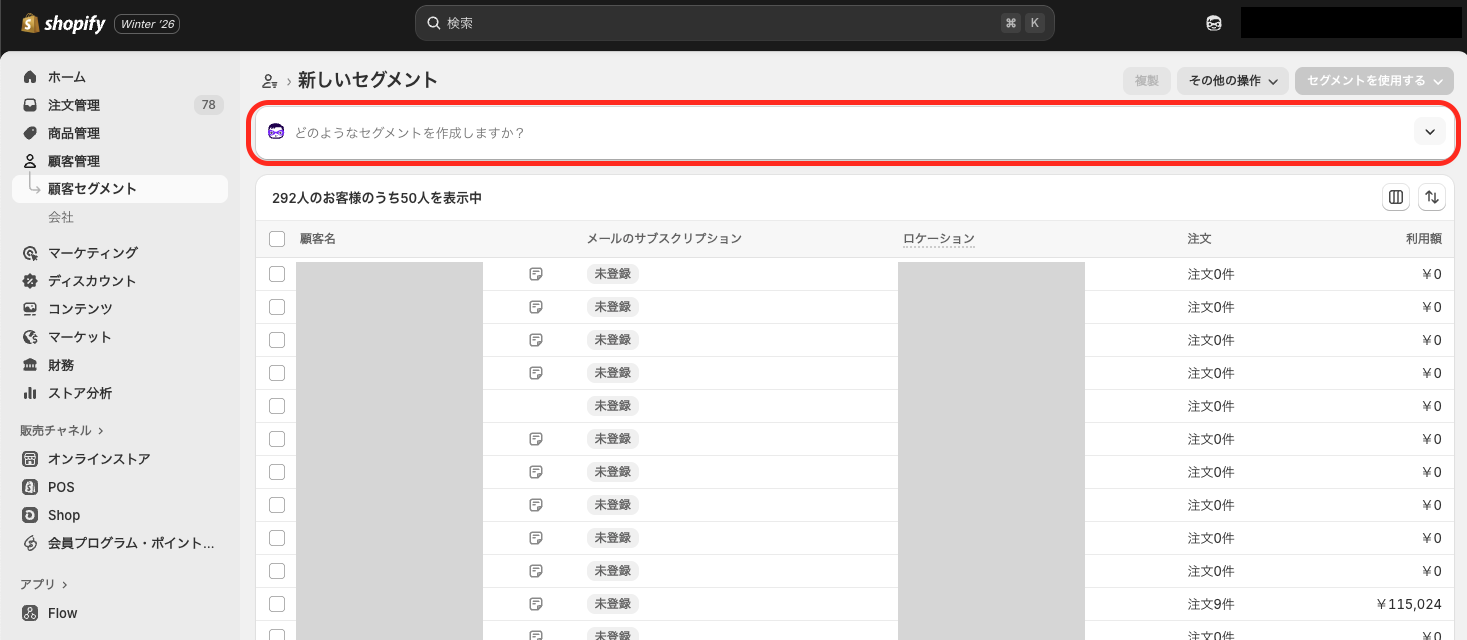Click the customer segment breadcrumb icon
Viewport: 1467px width, 640px height.
pos(269,81)
